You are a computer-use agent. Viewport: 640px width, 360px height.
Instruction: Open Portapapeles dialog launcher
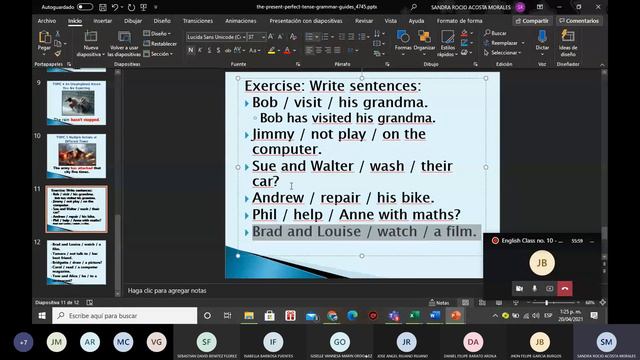click(x=69, y=64)
